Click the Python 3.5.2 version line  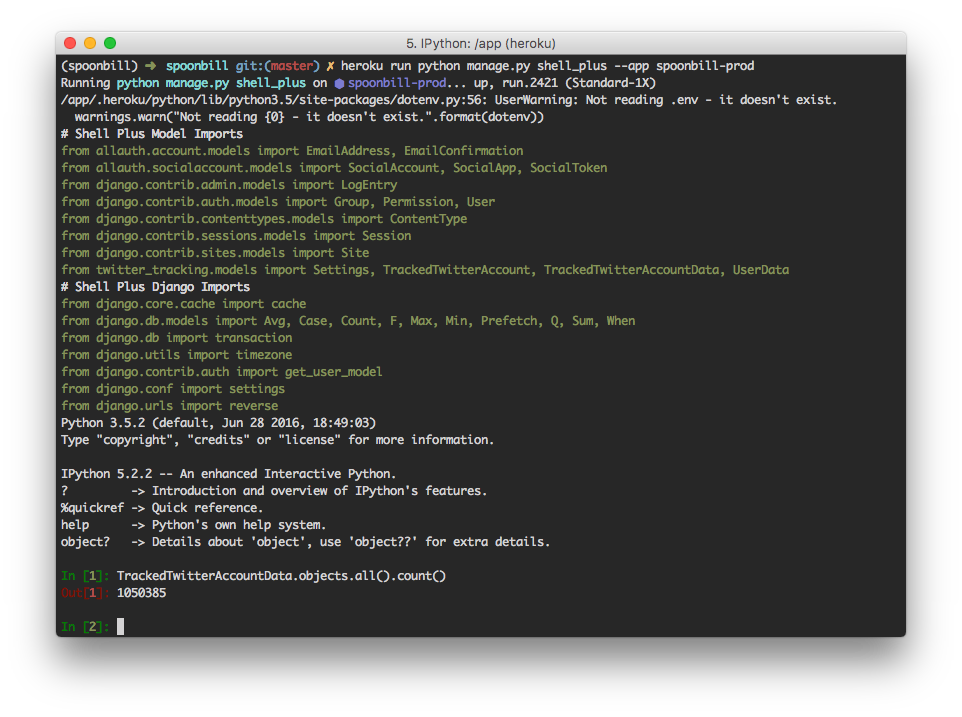pos(218,423)
